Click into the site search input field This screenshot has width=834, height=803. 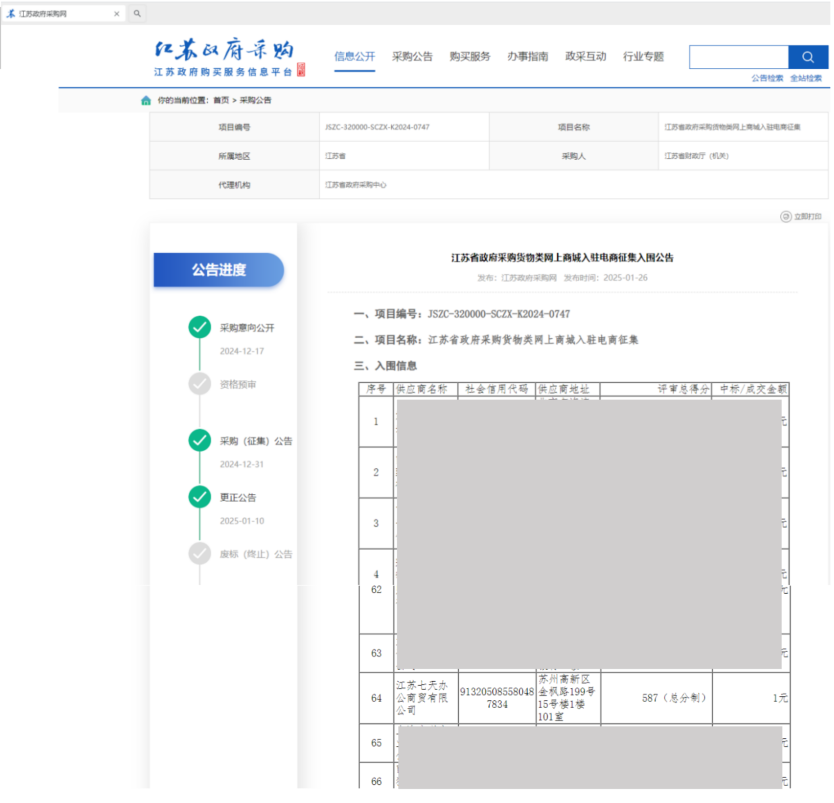(739, 57)
